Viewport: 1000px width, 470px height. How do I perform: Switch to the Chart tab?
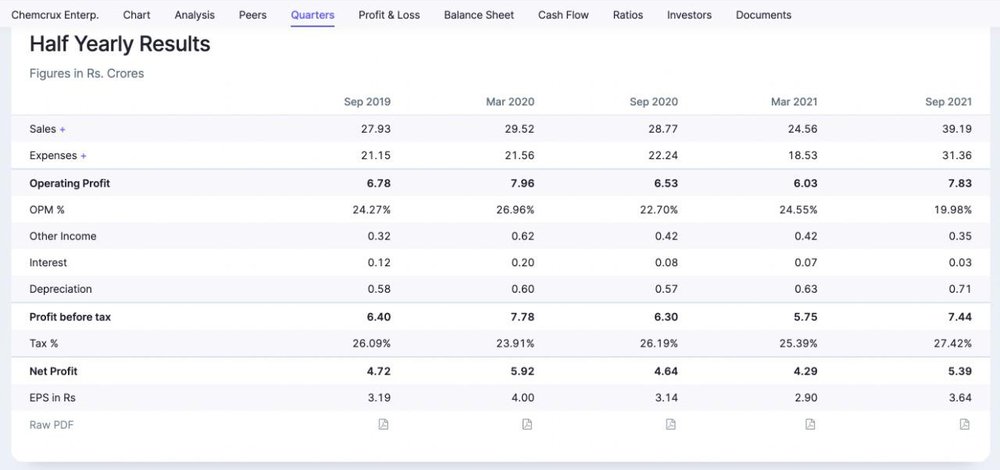click(136, 15)
